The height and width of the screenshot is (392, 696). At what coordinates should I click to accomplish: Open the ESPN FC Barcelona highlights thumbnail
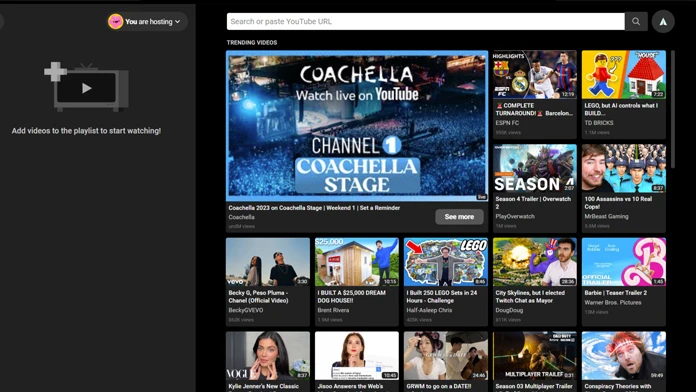point(534,75)
